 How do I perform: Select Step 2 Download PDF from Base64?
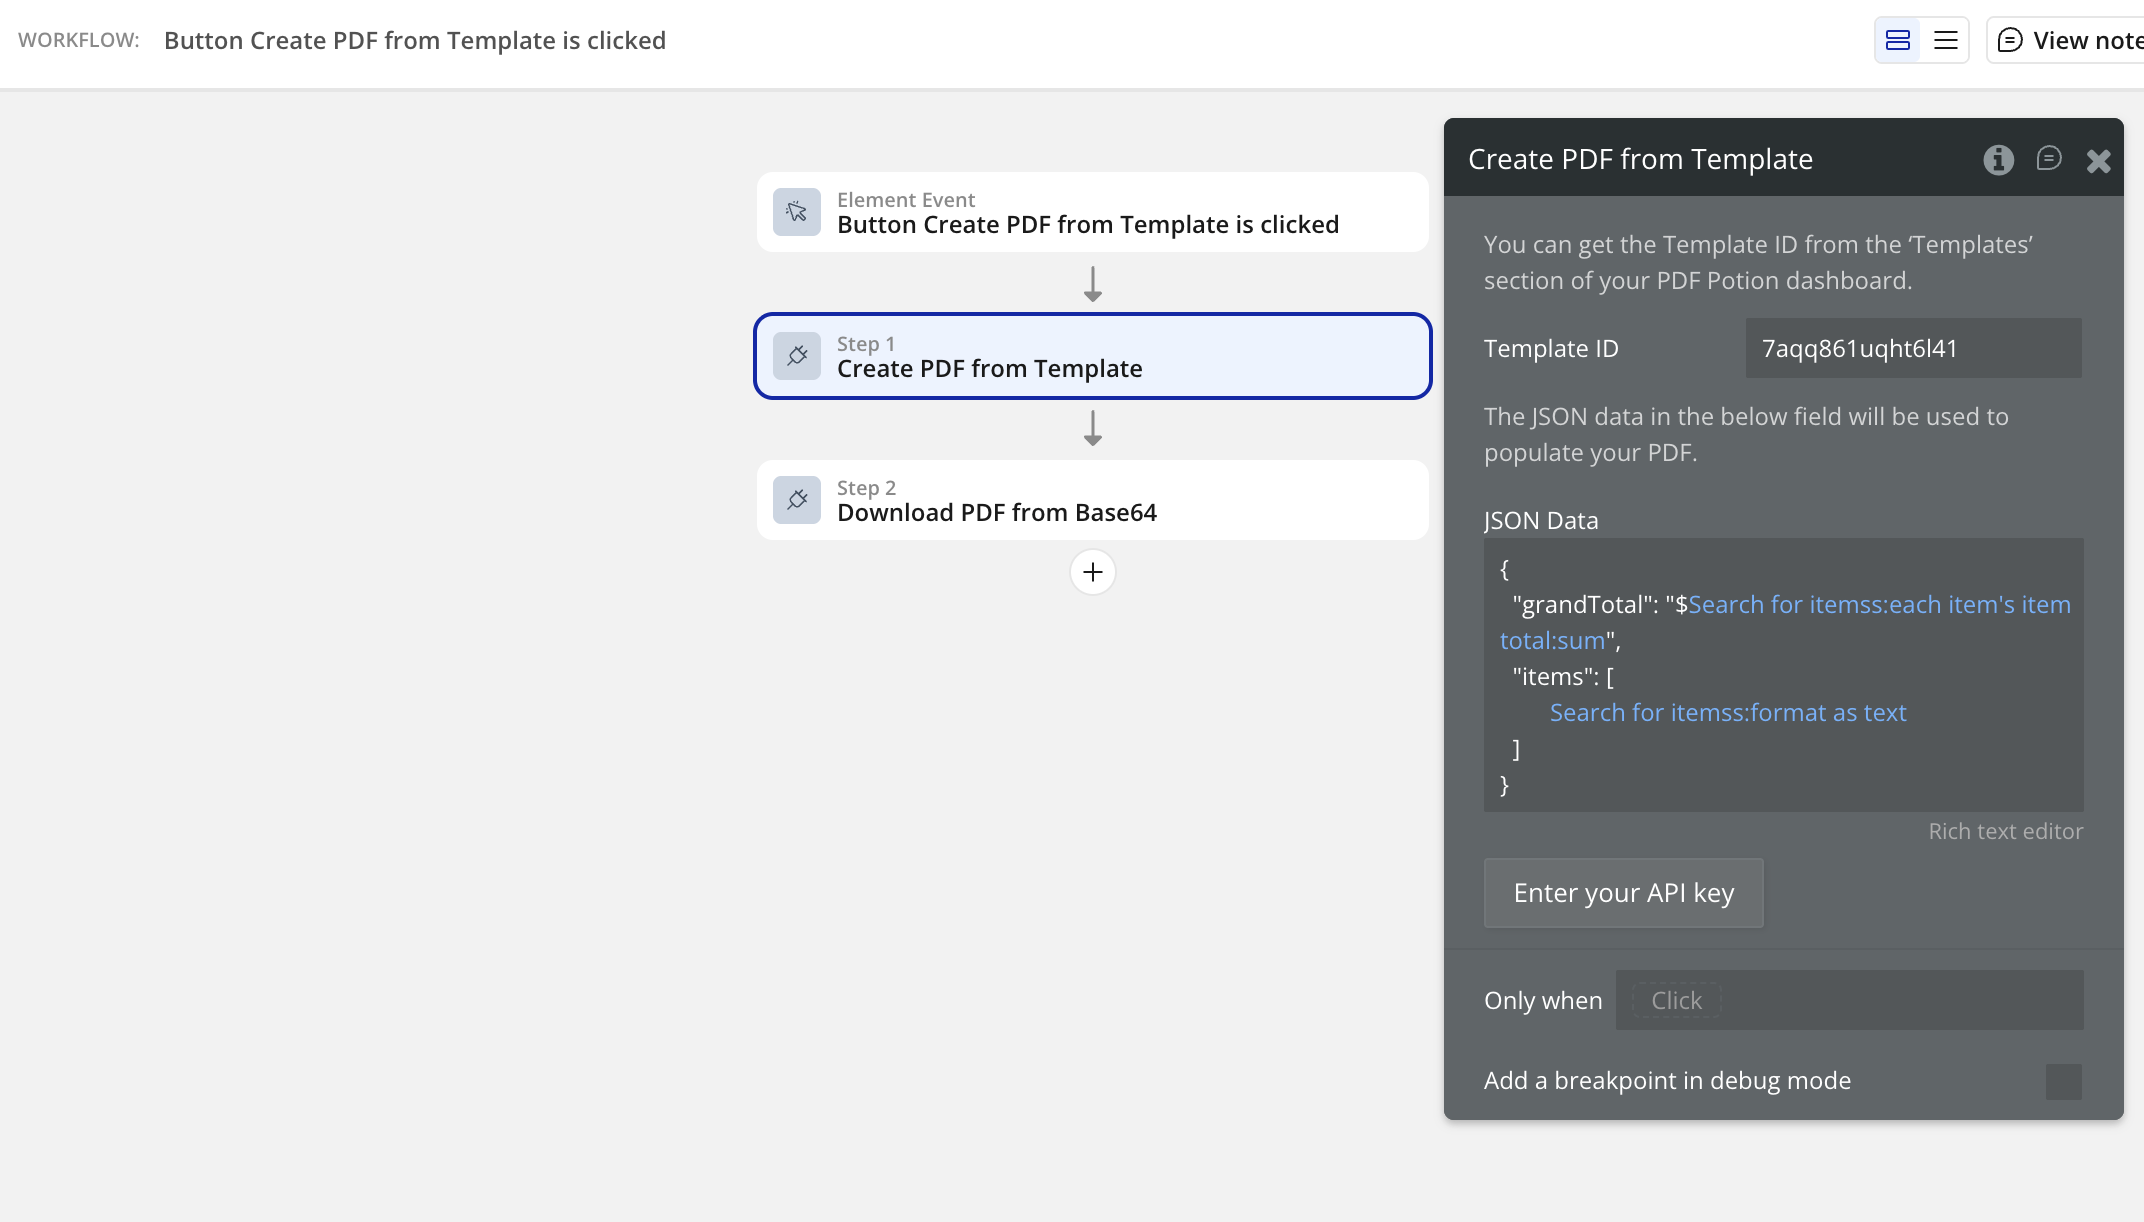point(1092,500)
